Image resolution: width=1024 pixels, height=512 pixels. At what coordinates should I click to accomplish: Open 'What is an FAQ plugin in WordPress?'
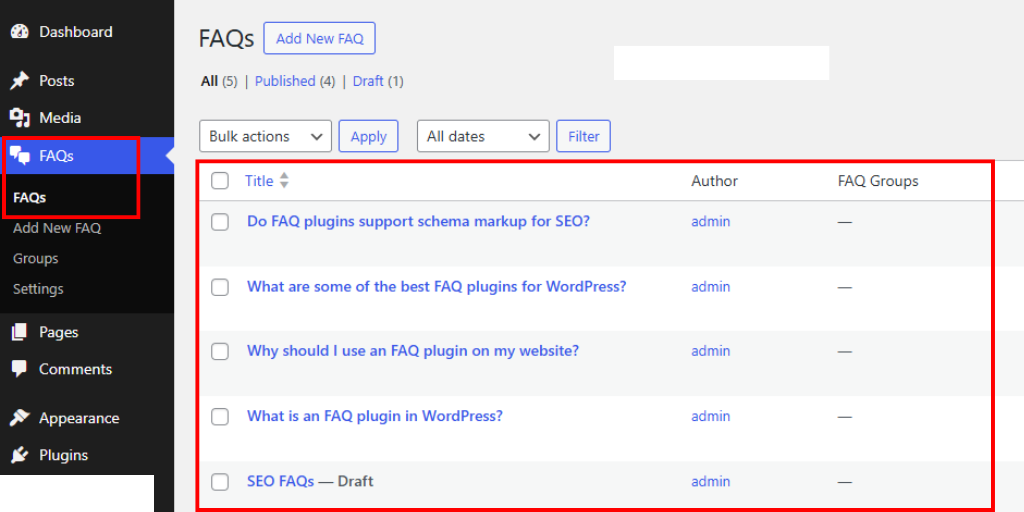click(x=375, y=415)
